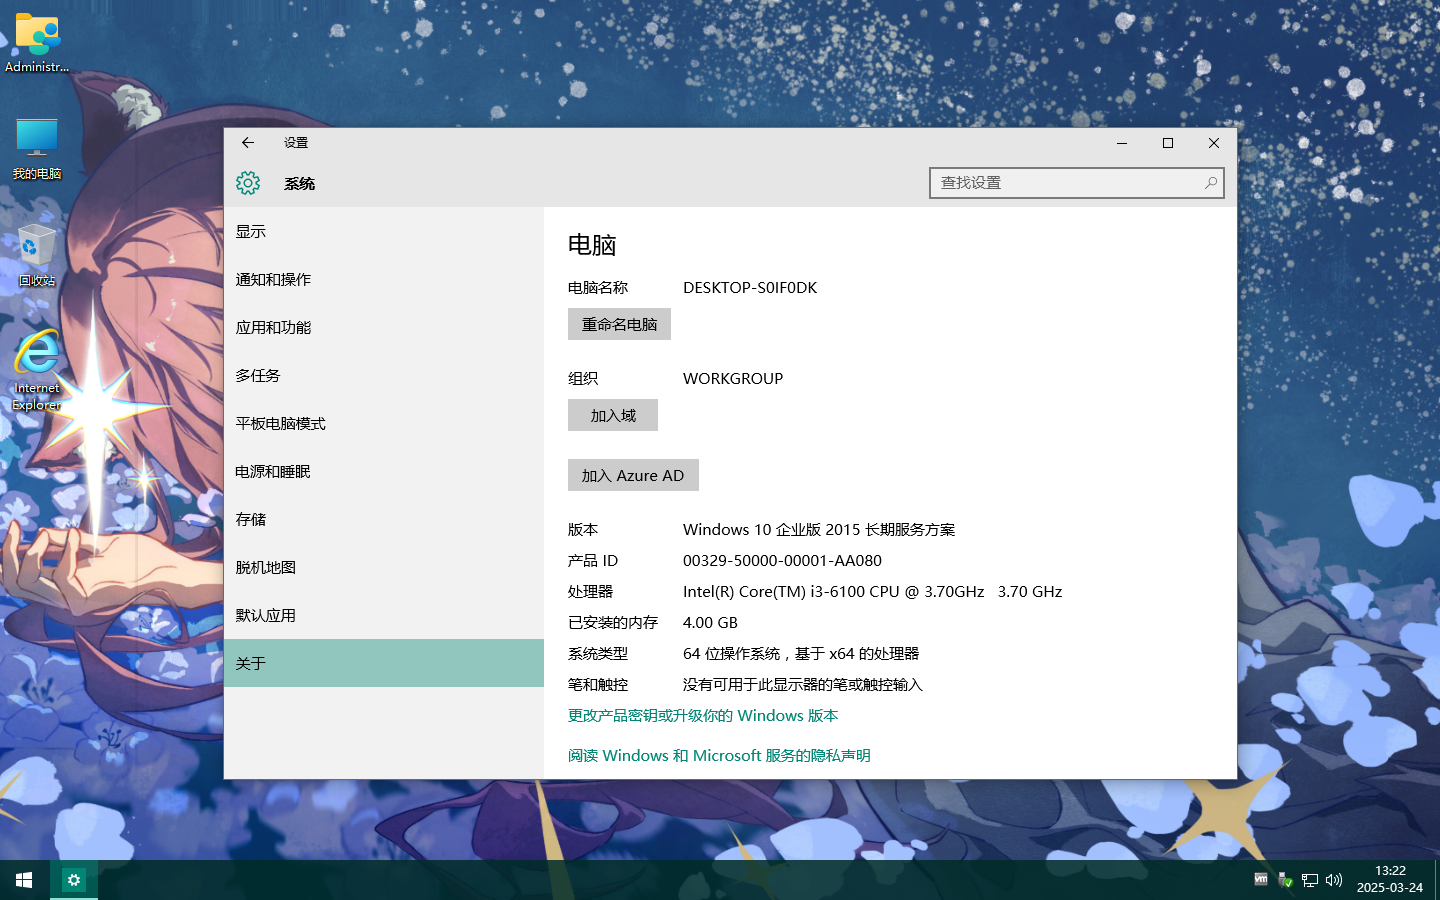Click the Settings gear taskbar button

[73, 880]
